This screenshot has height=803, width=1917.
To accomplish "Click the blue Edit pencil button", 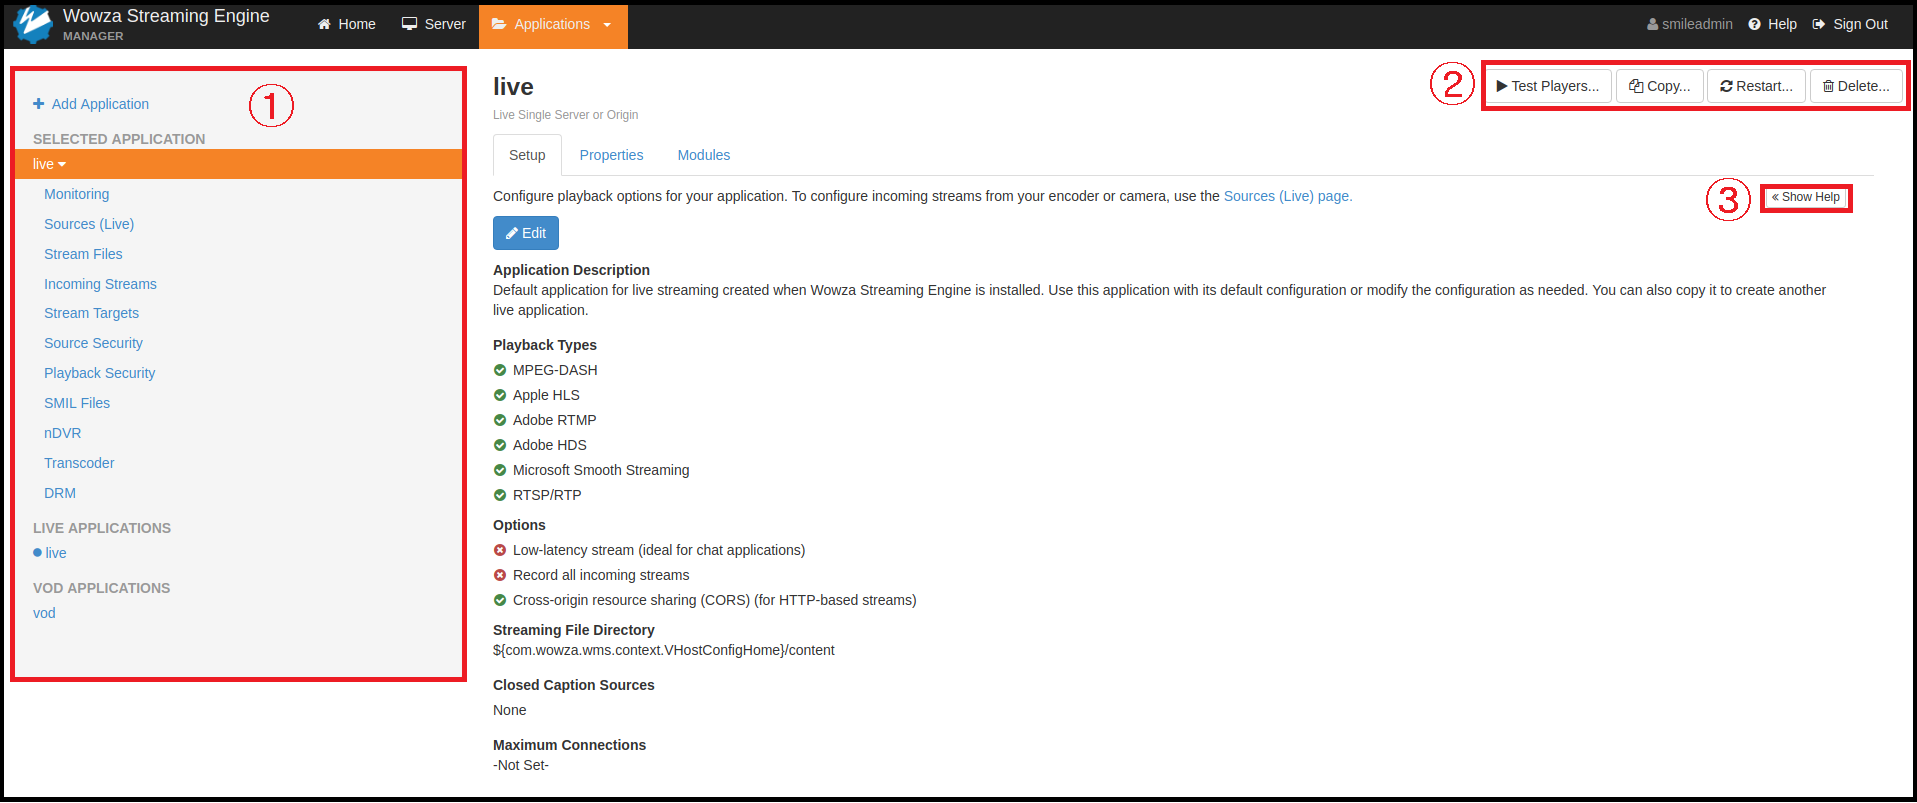I will point(525,233).
